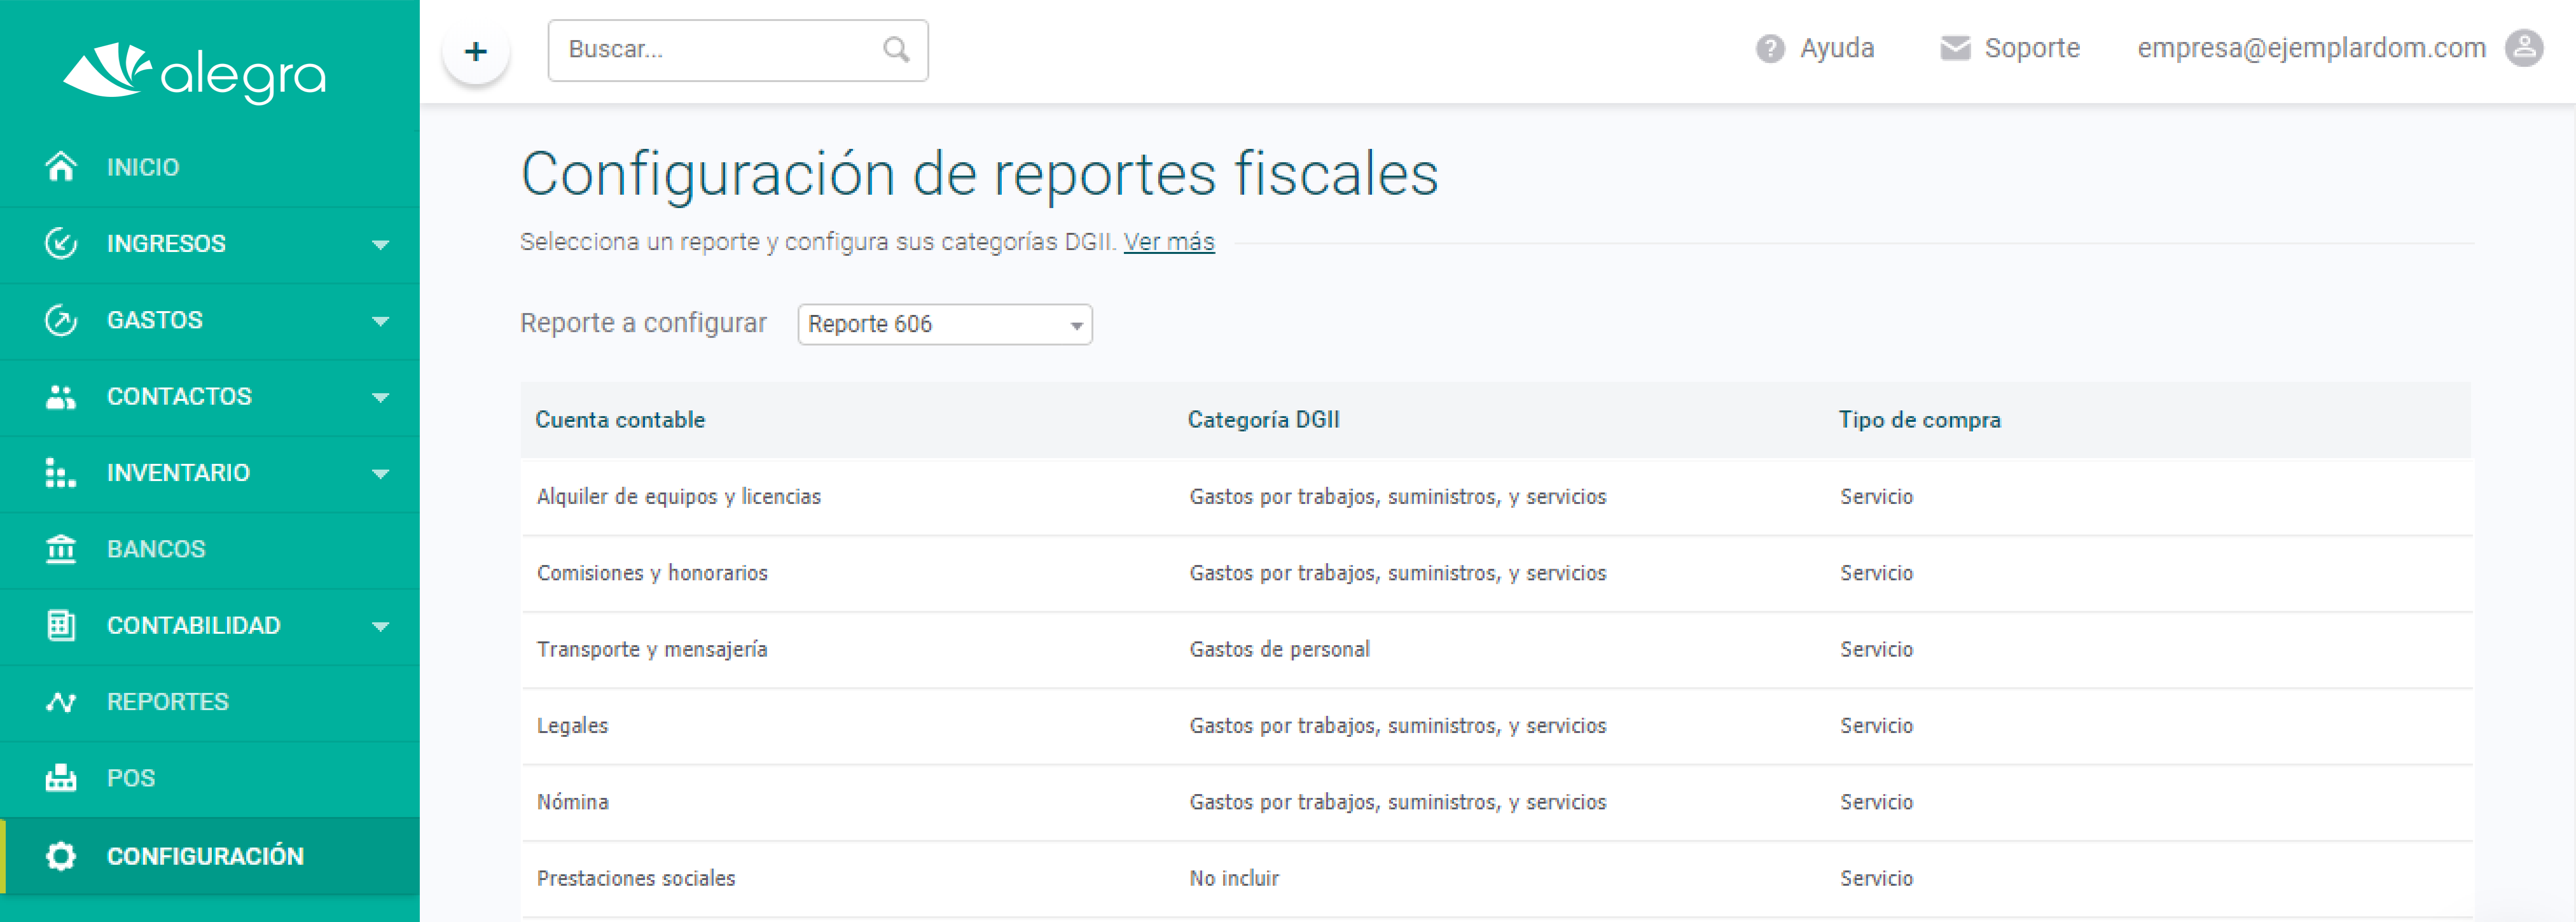Click the Inicio home icon

(x=61, y=166)
